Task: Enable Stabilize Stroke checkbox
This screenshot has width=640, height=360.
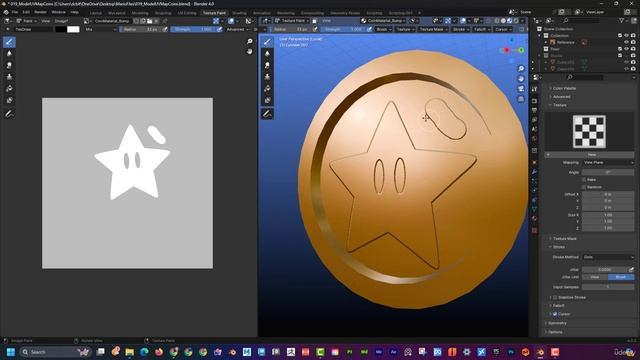Action: pyautogui.click(x=555, y=298)
